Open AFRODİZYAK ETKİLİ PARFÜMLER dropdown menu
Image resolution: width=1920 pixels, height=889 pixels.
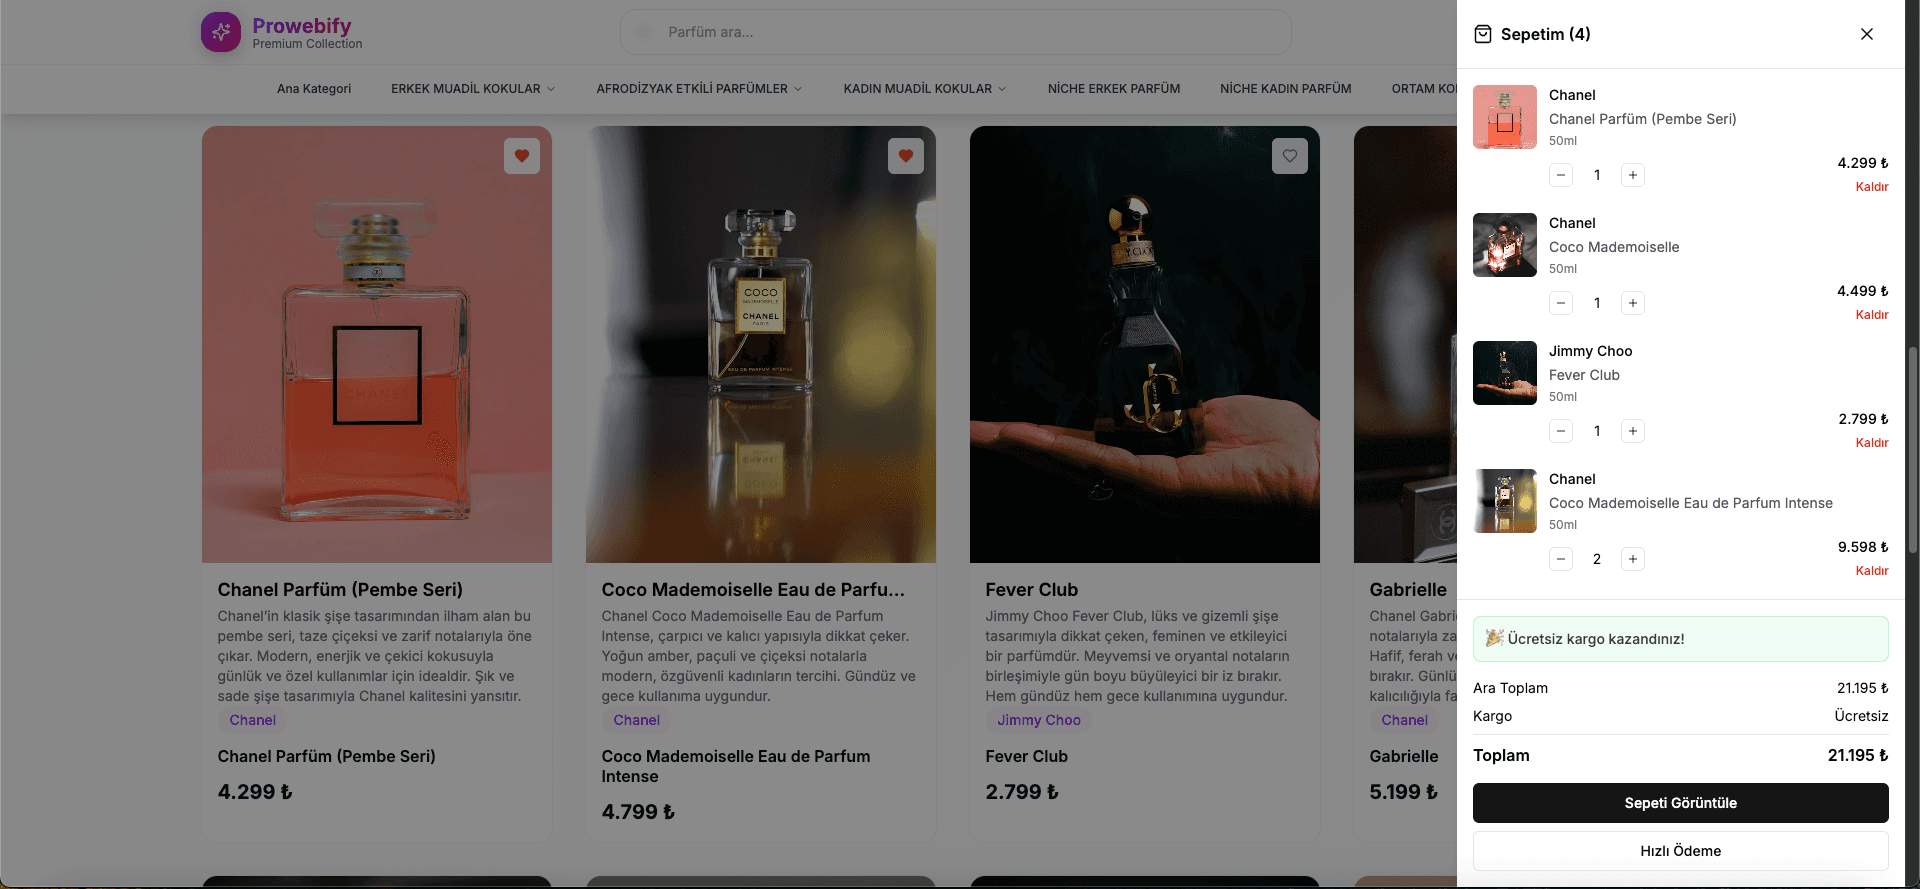[699, 89]
